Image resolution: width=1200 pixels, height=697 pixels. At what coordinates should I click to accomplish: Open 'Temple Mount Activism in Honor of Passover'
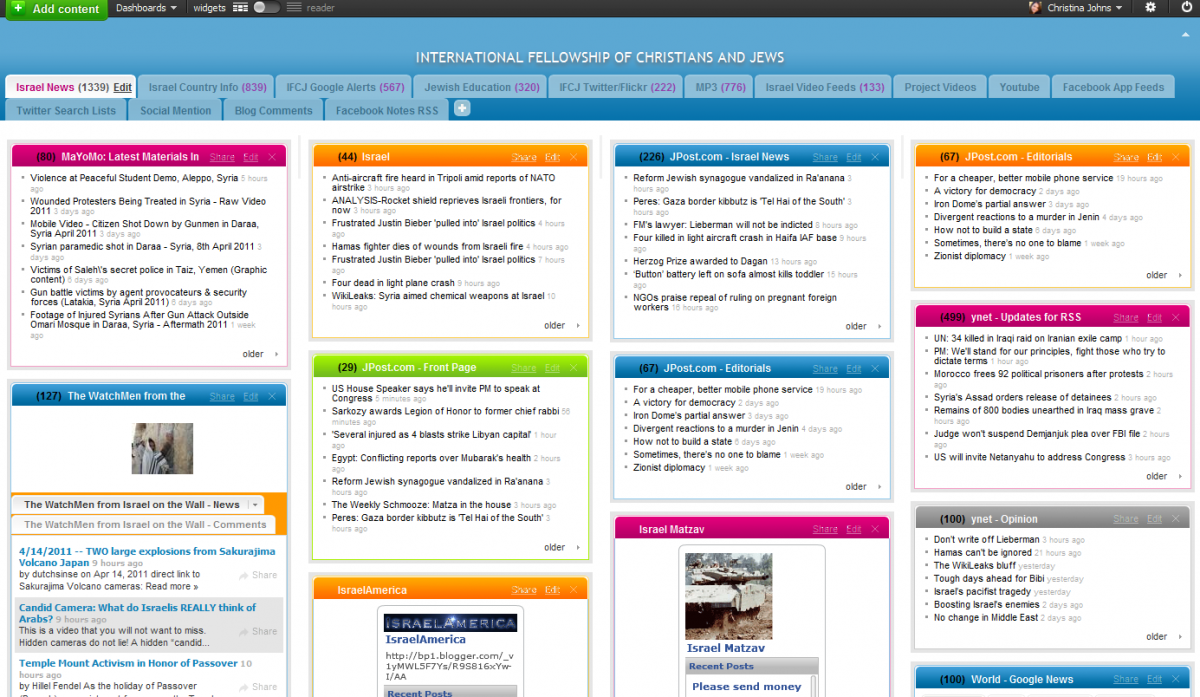[128, 663]
